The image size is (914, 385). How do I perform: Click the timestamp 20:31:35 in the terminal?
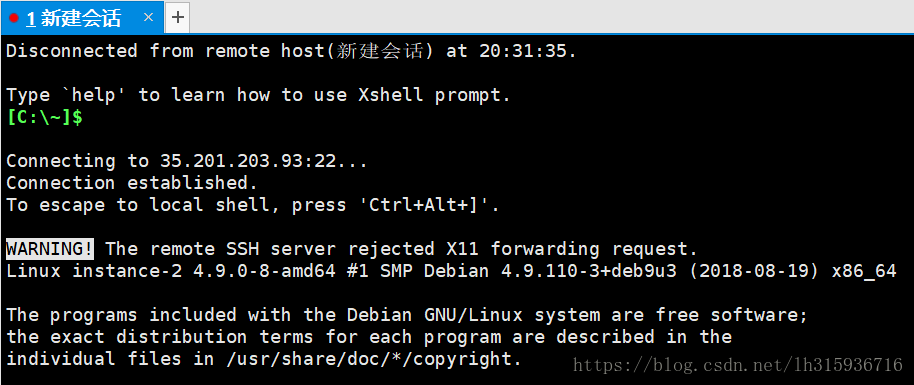pos(523,51)
